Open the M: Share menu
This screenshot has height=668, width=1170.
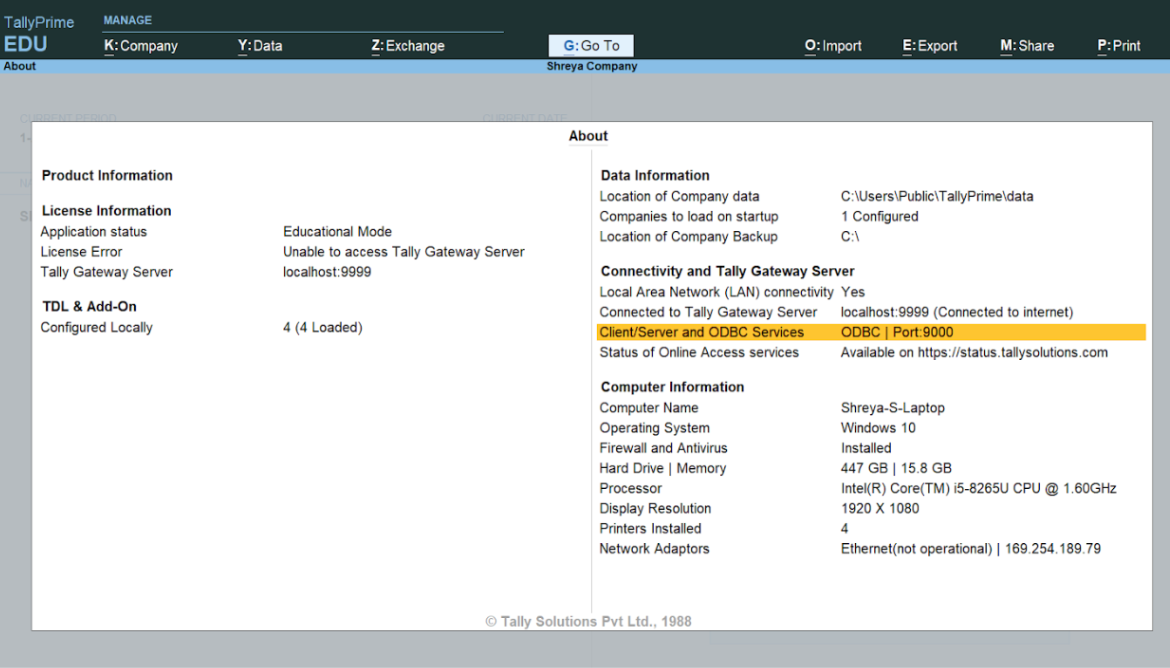1027,46
